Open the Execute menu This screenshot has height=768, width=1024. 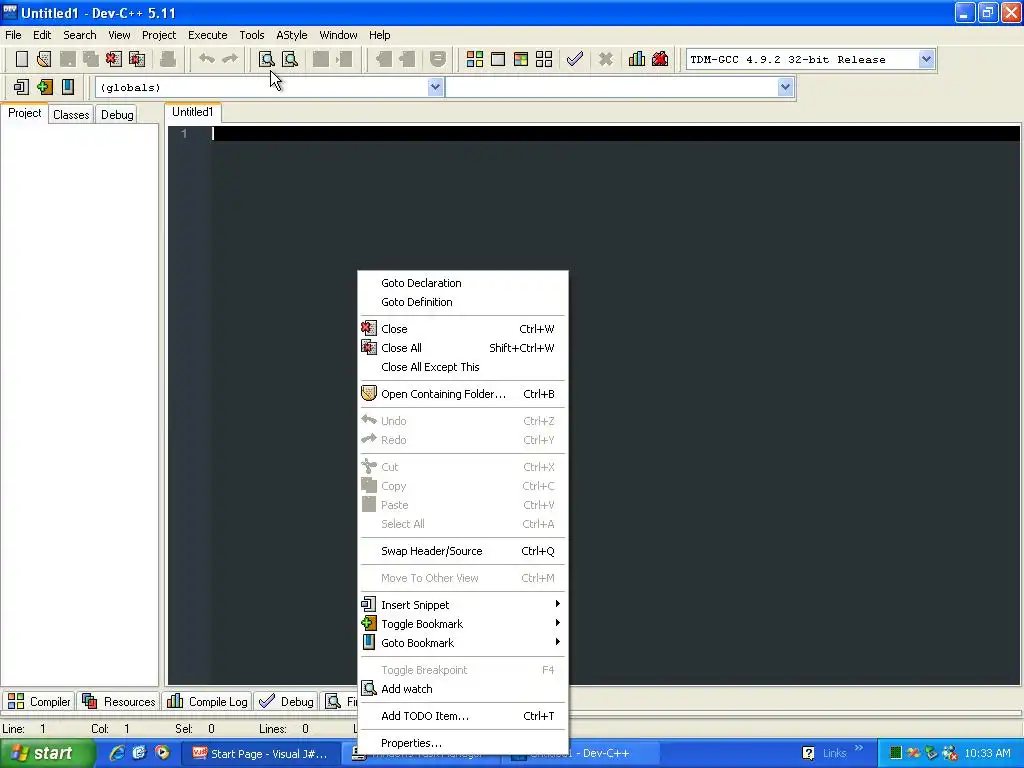(x=208, y=35)
